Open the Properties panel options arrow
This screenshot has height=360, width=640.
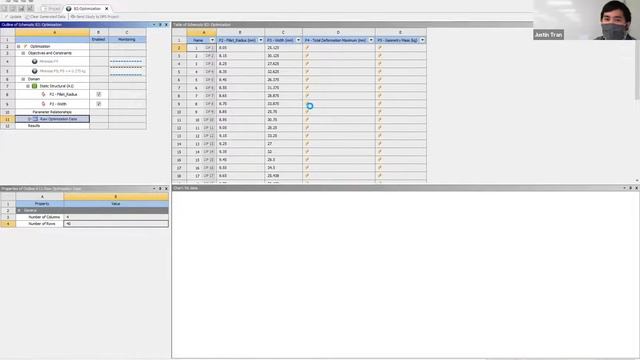154,189
